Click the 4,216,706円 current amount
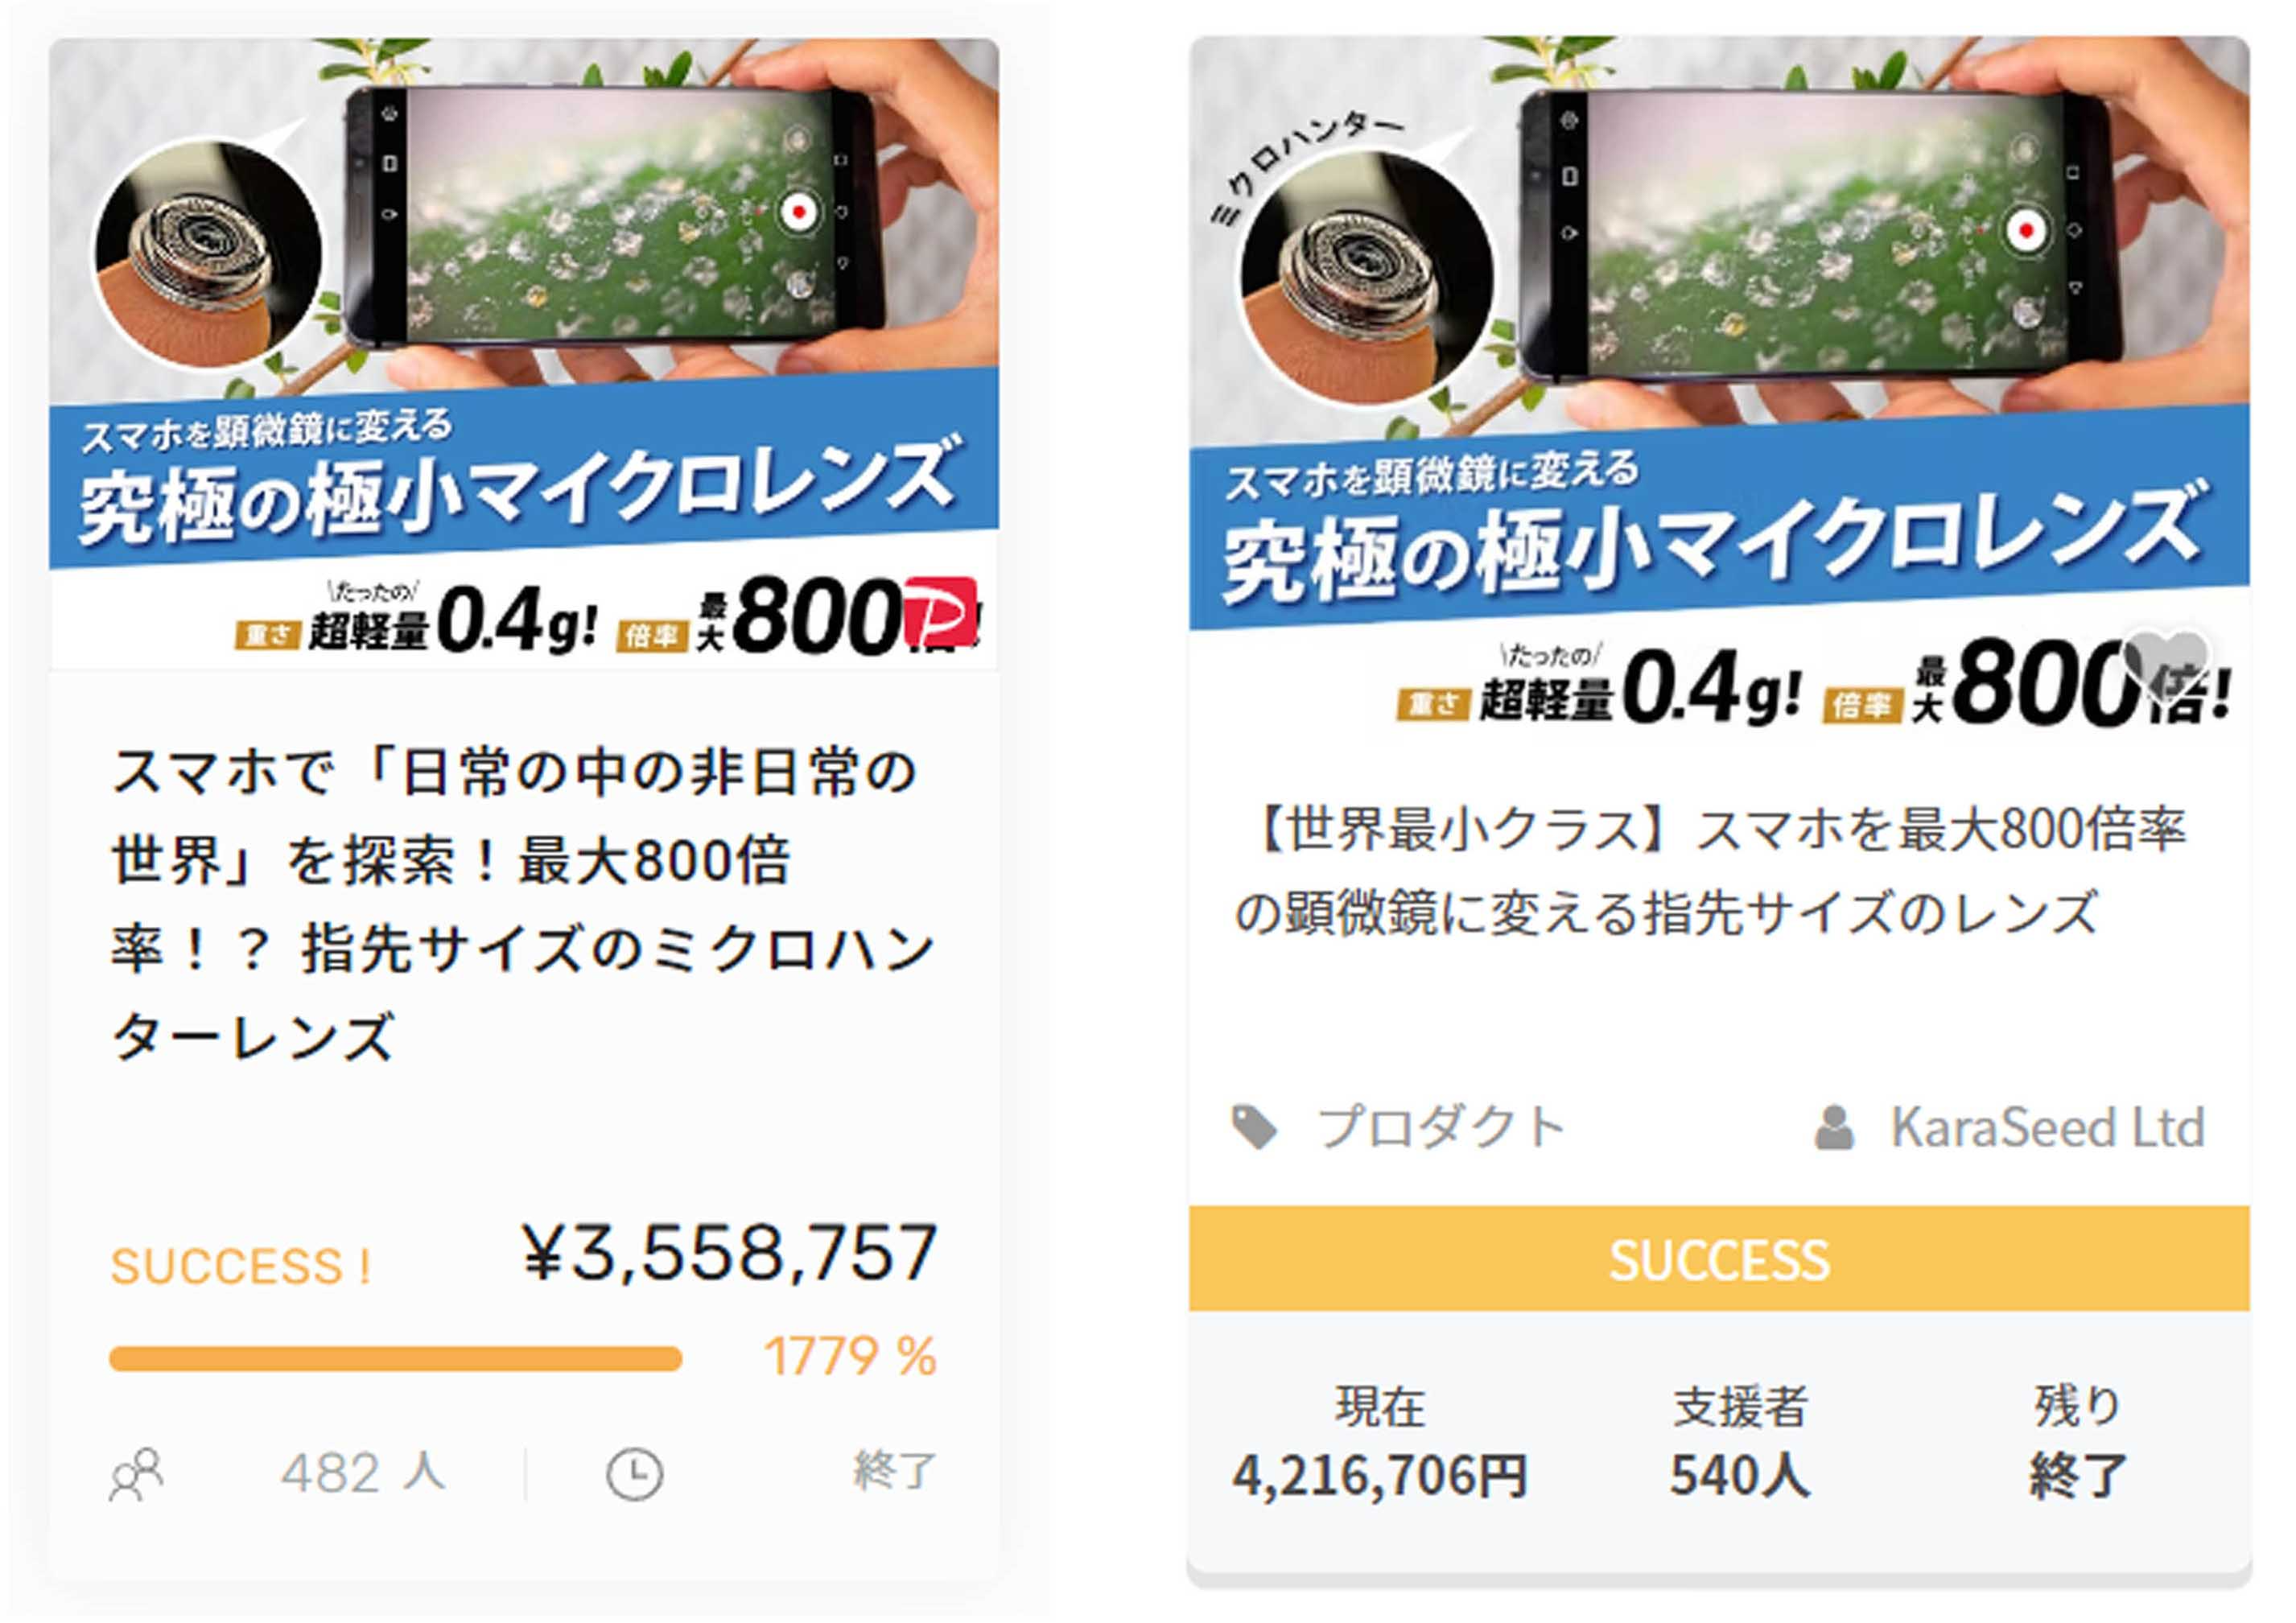The width and height of the screenshot is (2296, 1623). 1380,1476
